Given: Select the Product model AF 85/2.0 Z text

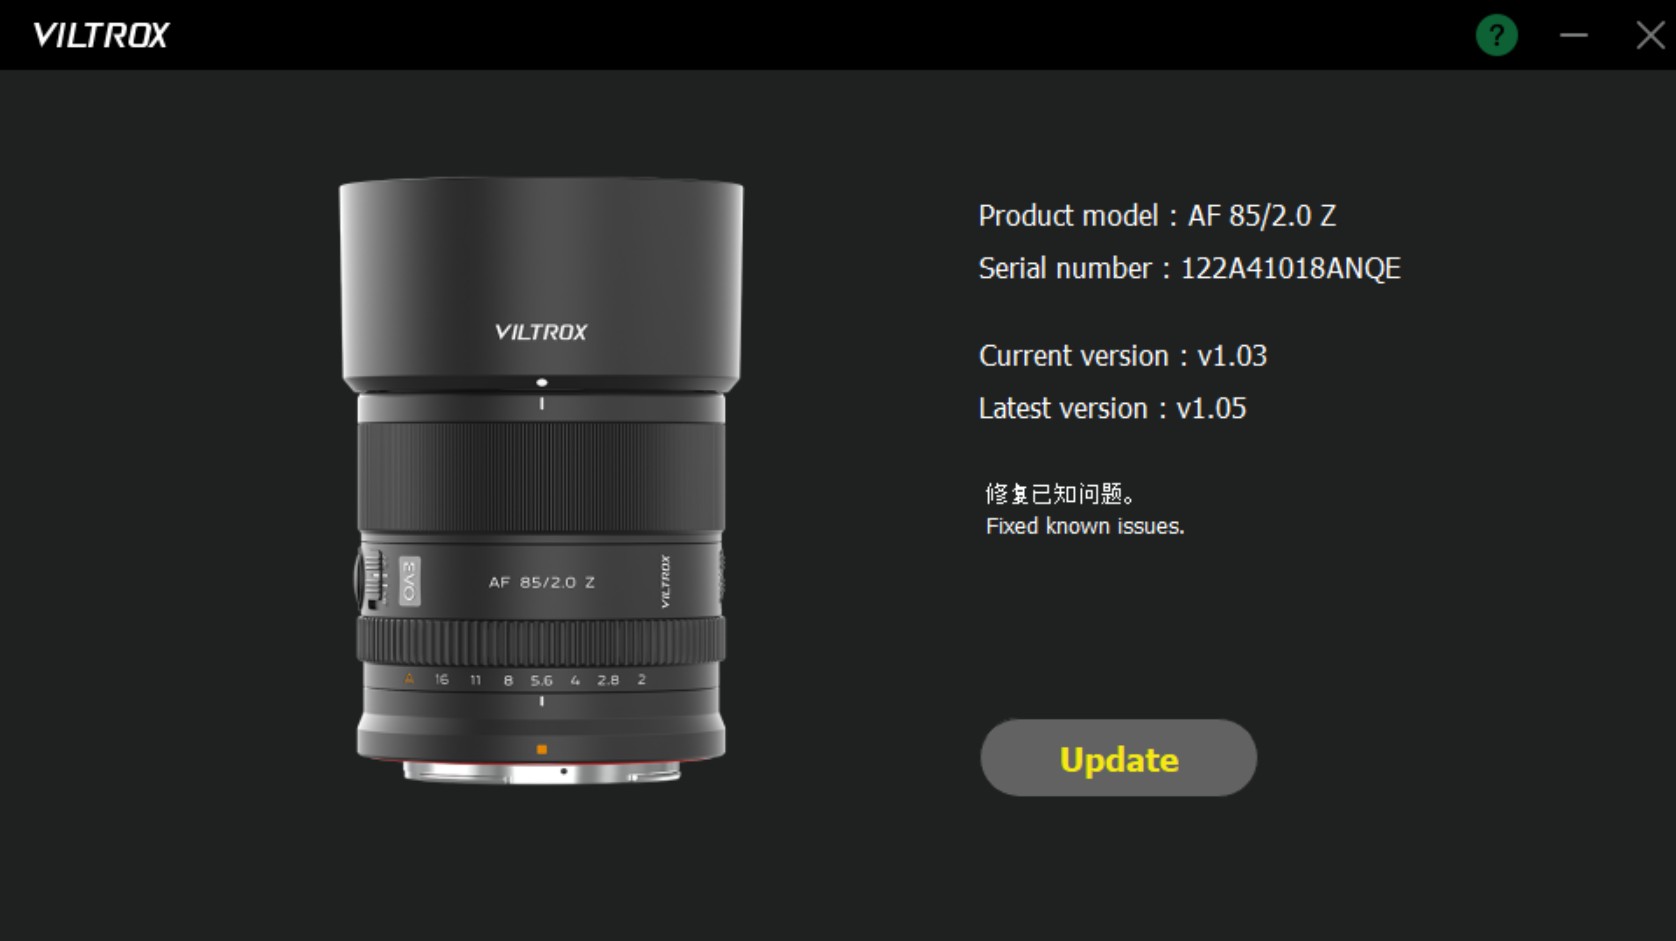Looking at the screenshot, I should pos(1157,216).
